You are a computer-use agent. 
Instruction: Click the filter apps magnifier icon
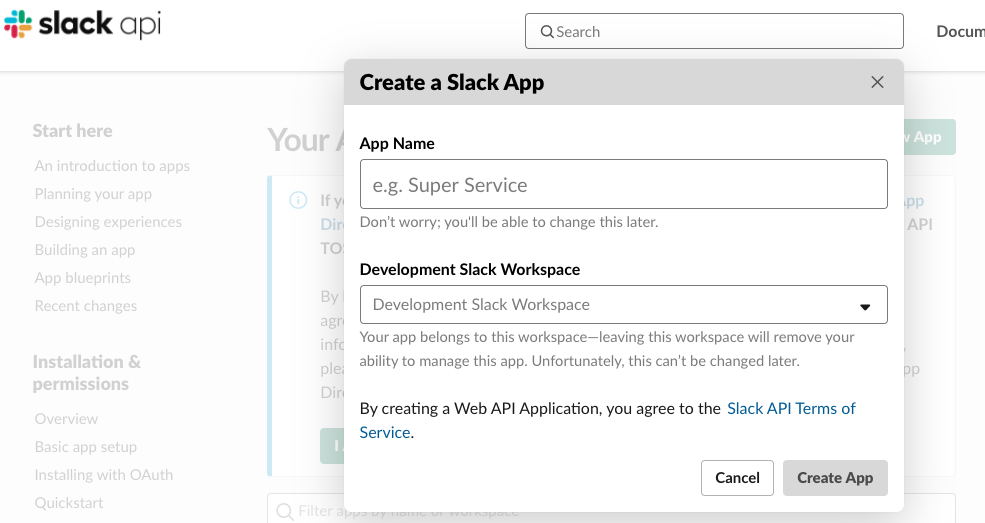(285, 511)
